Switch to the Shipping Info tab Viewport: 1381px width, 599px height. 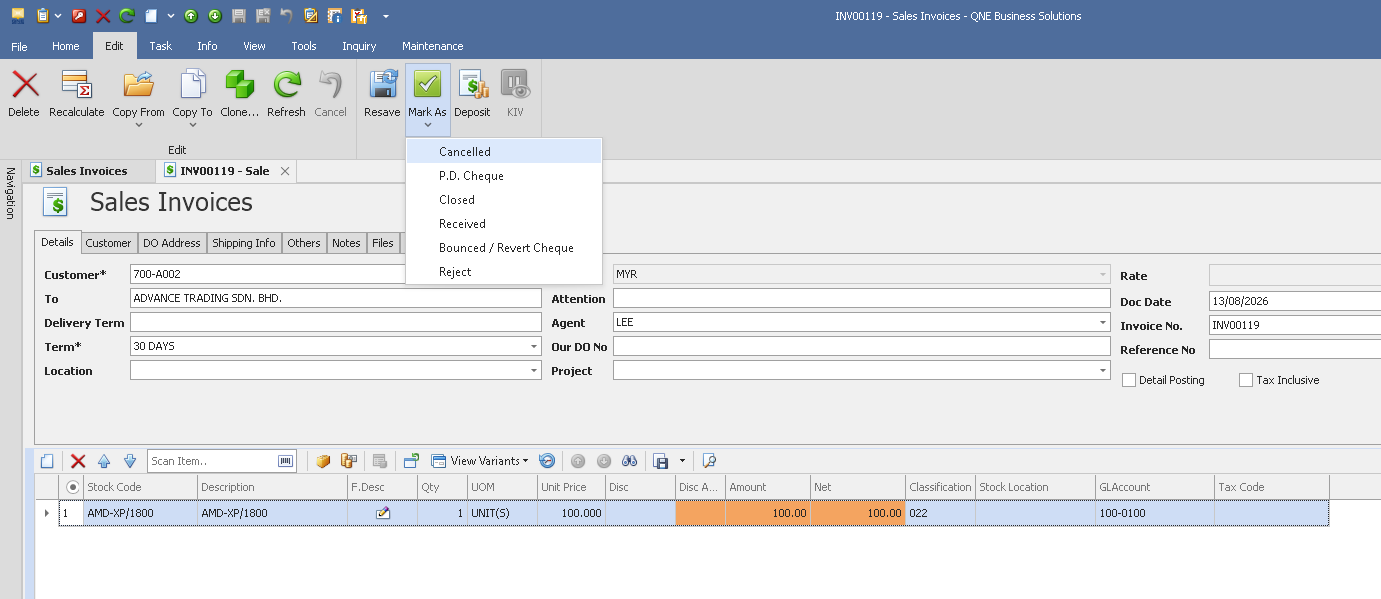244,243
